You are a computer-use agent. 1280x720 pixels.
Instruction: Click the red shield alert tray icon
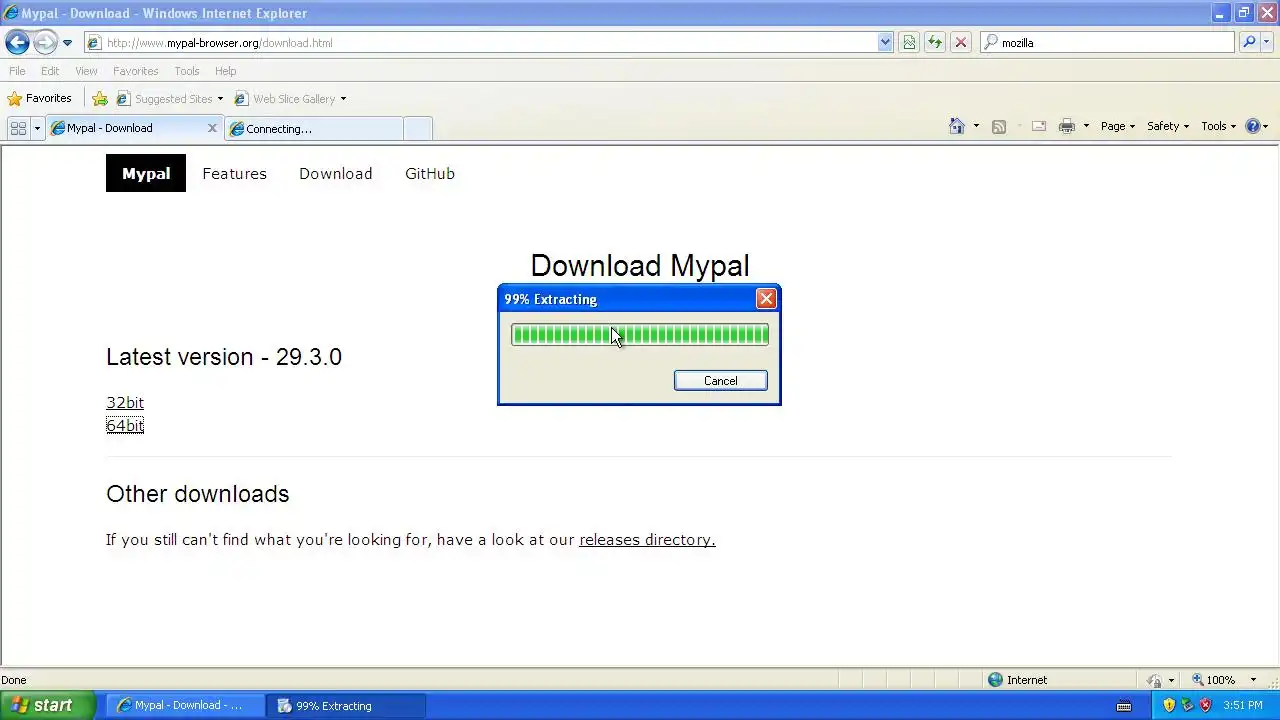(1205, 705)
